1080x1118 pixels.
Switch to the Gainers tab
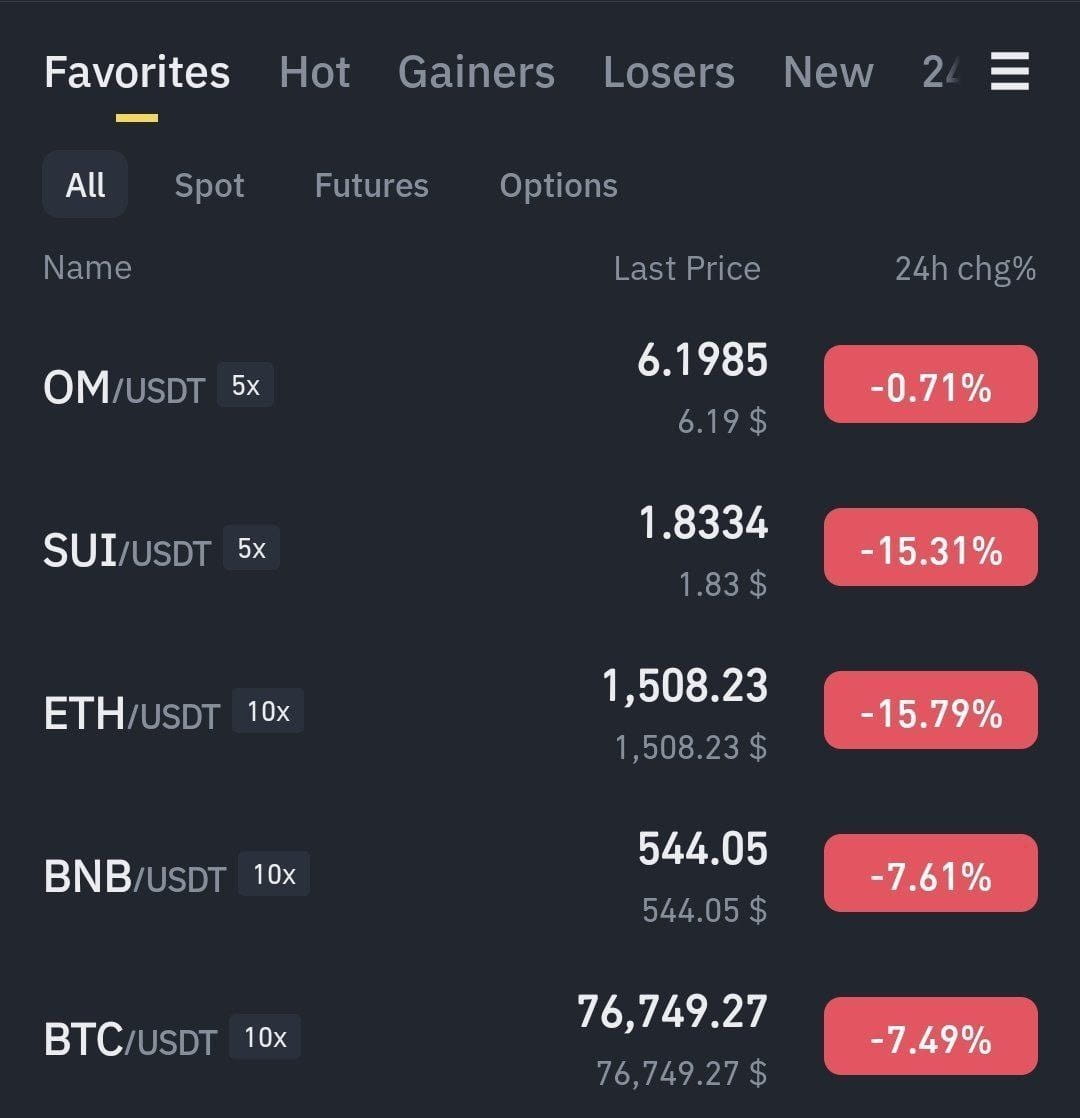click(x=476, y=72)
